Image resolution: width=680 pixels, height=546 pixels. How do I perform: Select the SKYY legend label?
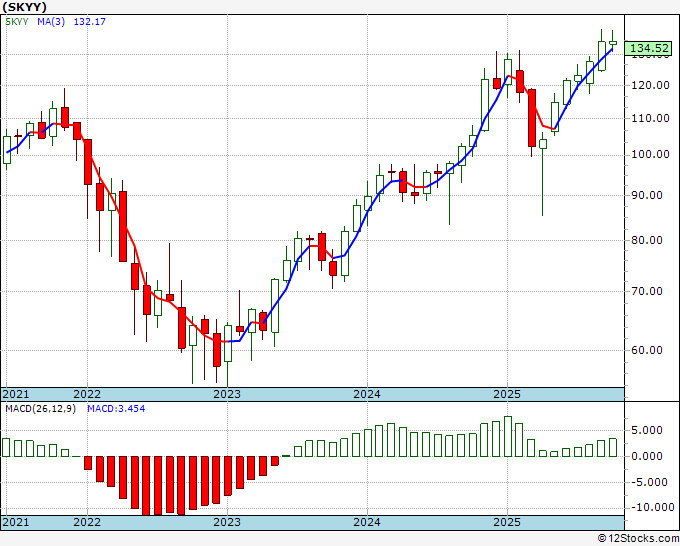(17, 22)
